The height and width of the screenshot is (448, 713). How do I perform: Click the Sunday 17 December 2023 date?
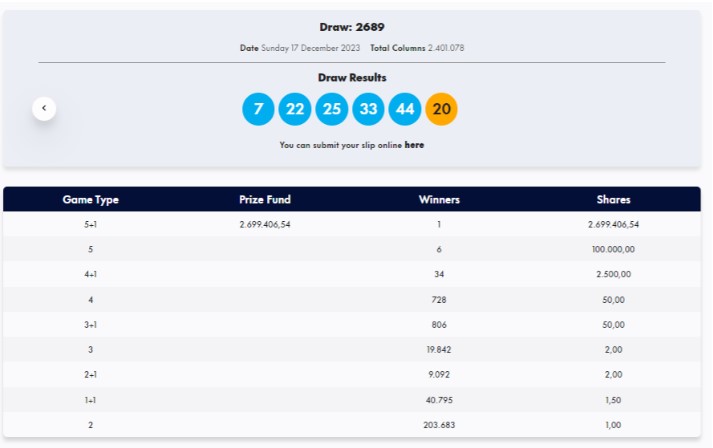310,48
